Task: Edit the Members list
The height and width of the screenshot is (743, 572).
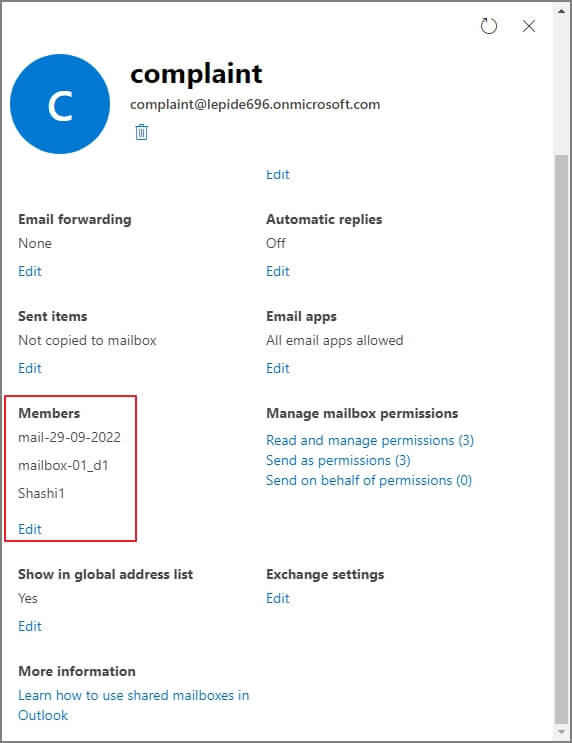Action: 30,529
